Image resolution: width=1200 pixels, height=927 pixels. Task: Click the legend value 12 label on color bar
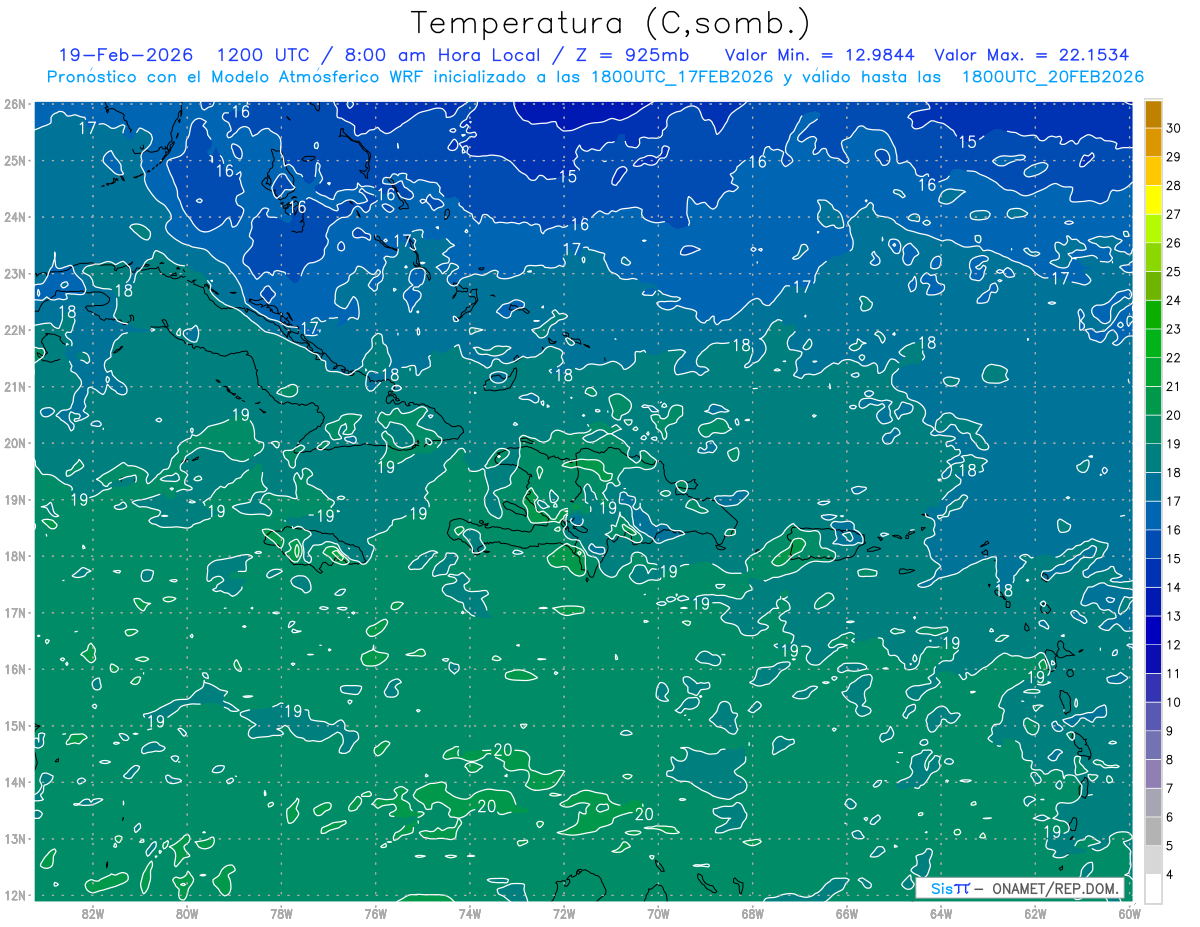click(1174, 644)
